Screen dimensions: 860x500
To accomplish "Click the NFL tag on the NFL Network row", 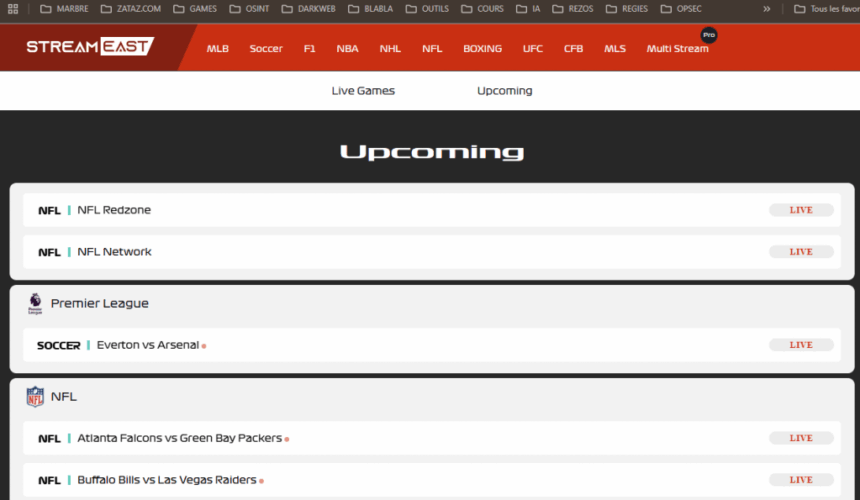I will click(x=49, y=252).
